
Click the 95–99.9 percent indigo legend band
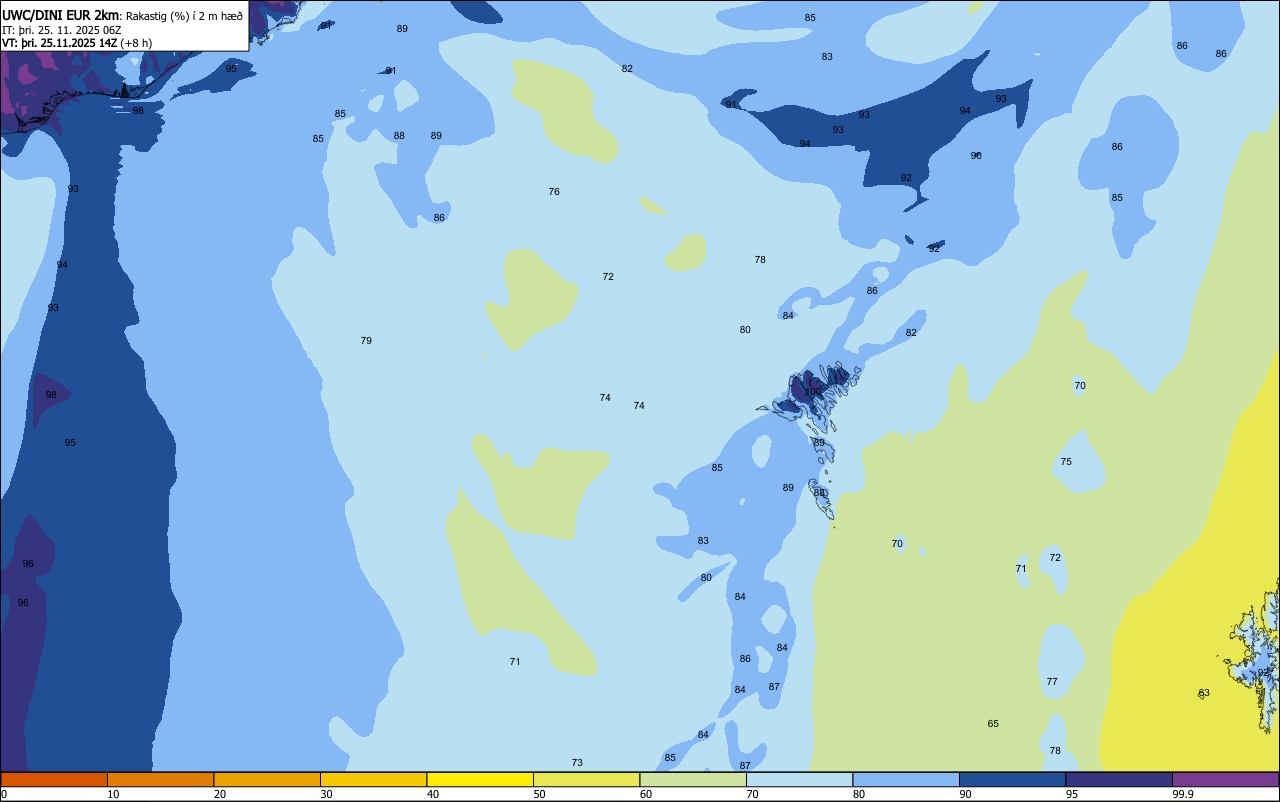click(1119, 779)
